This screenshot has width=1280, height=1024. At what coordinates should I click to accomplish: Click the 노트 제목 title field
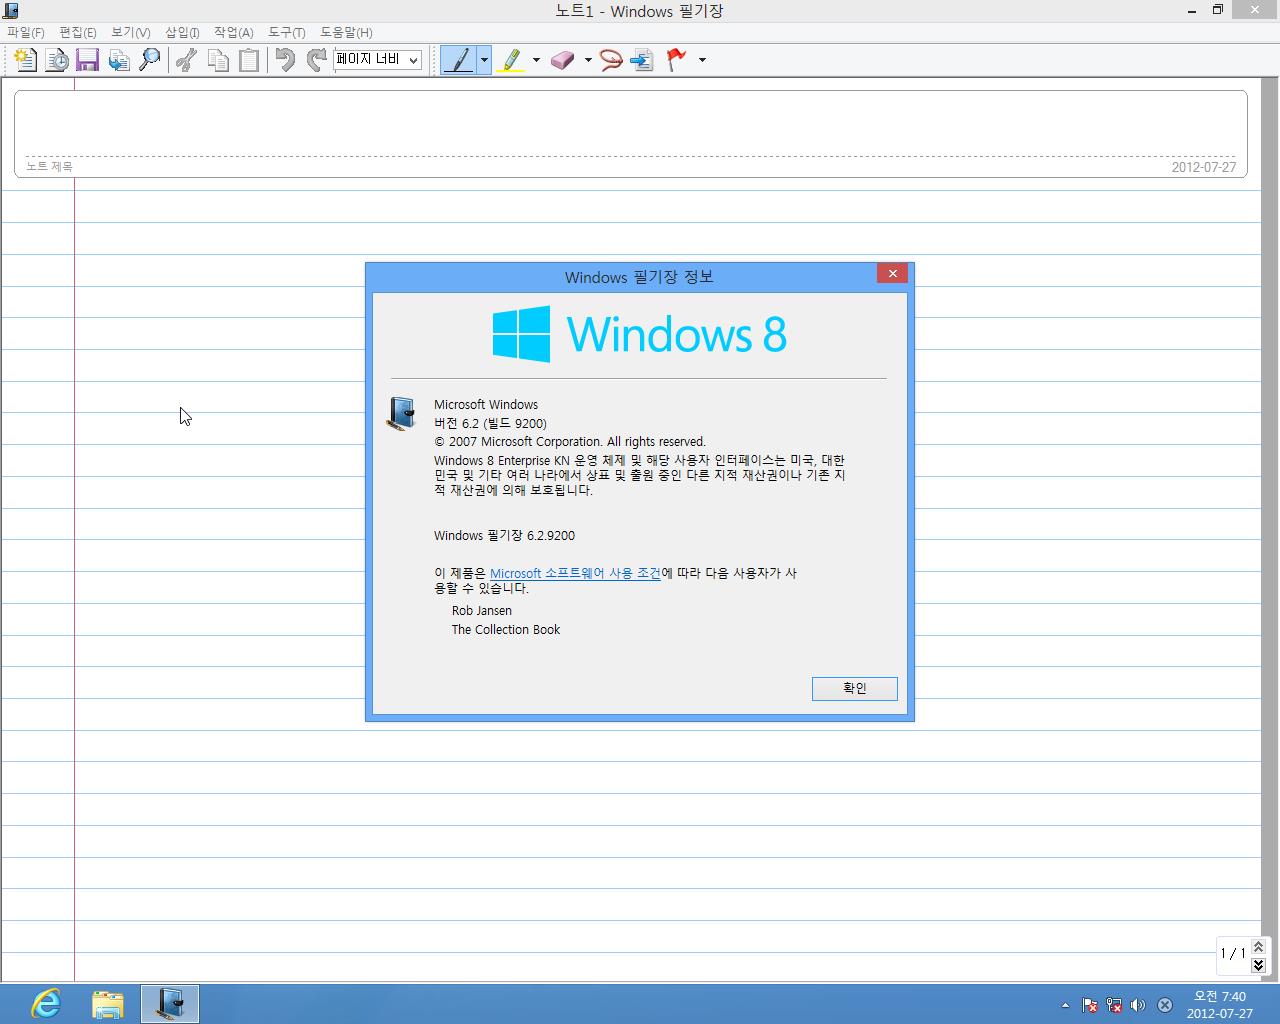[630, 134]
